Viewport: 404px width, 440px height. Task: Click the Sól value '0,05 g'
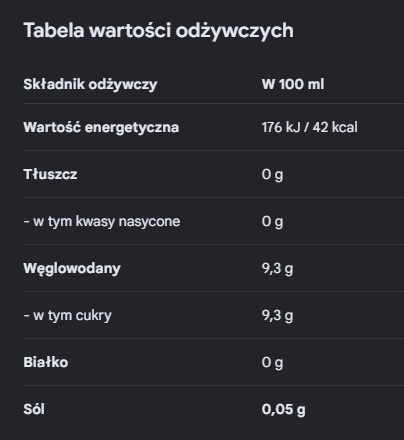point(283,410)
